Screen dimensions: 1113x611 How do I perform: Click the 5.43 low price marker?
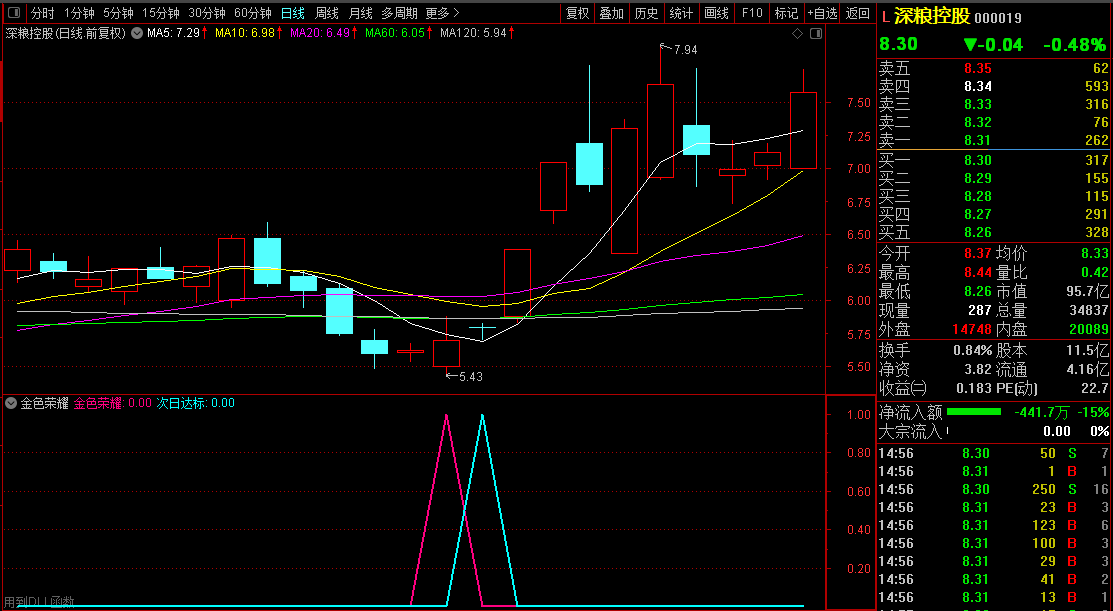point(471,377)
